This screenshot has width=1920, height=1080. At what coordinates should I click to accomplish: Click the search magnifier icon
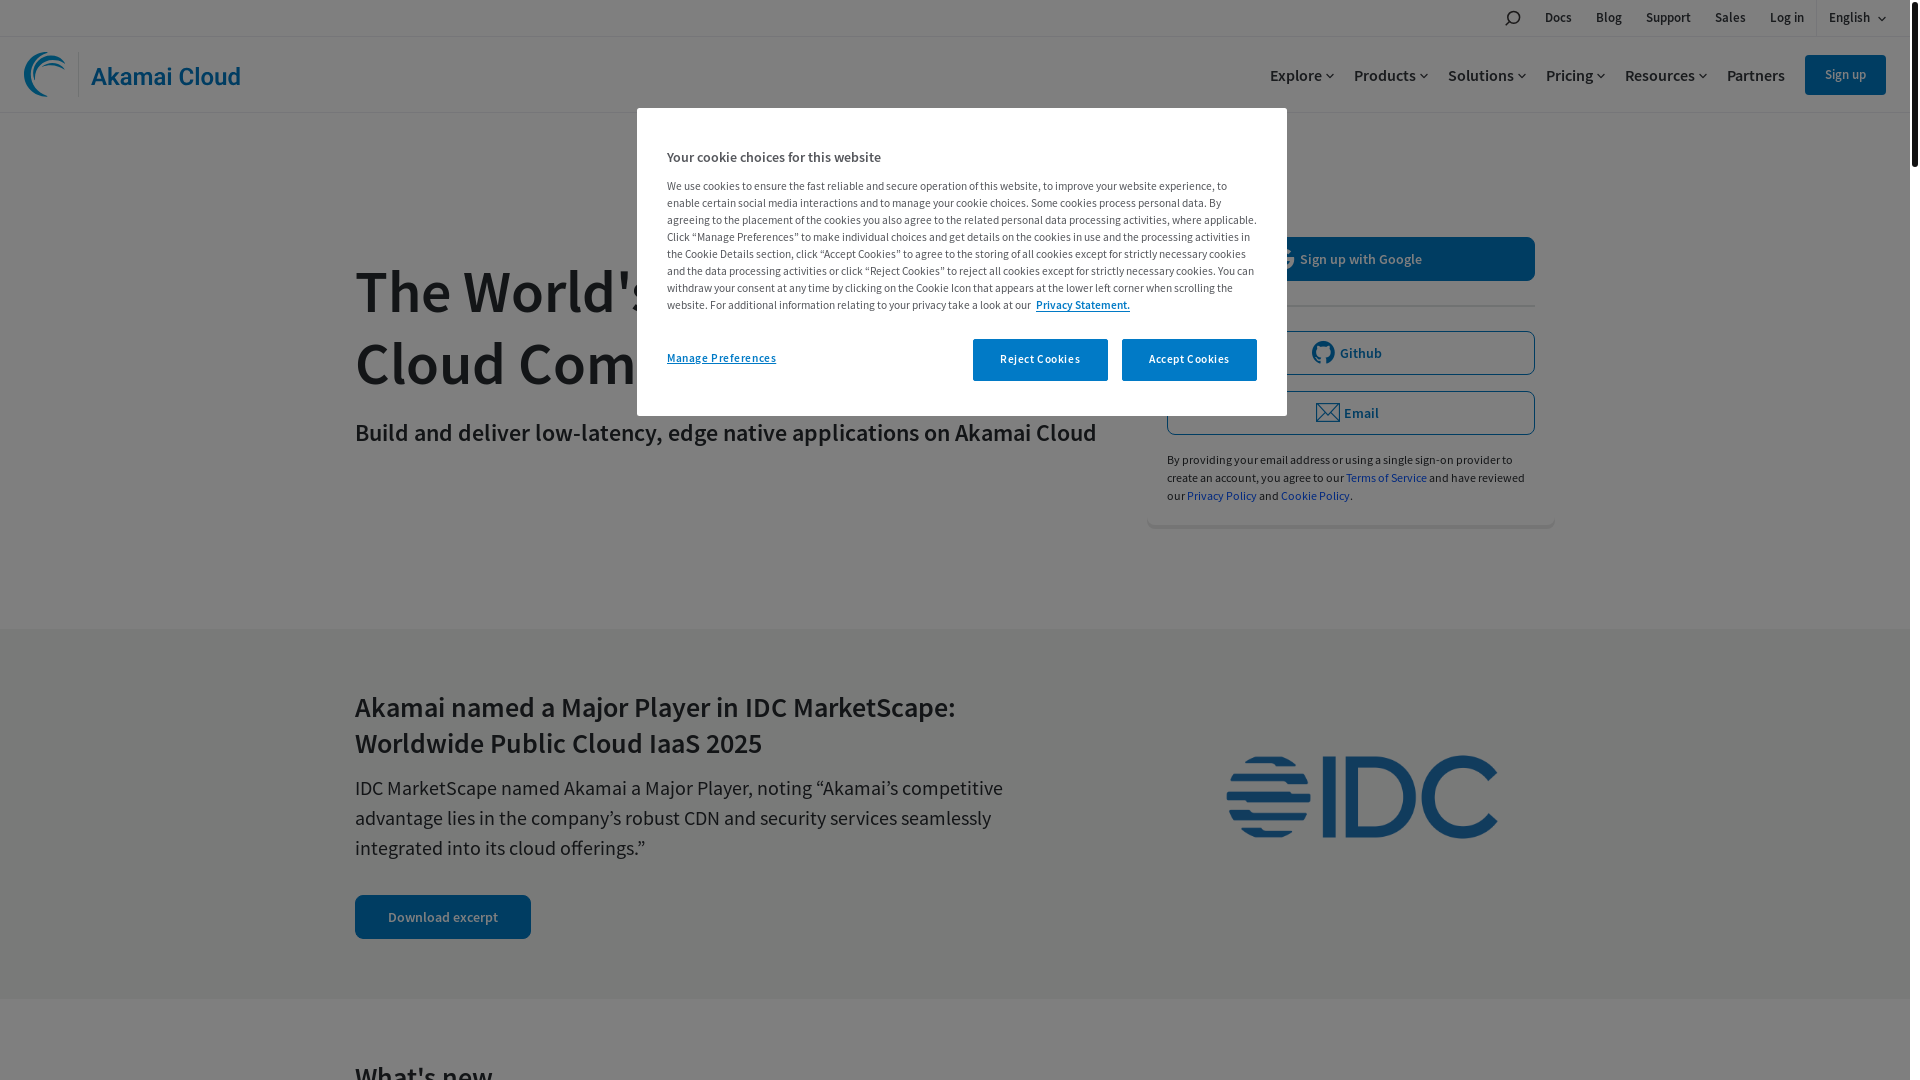(1512, 18)
